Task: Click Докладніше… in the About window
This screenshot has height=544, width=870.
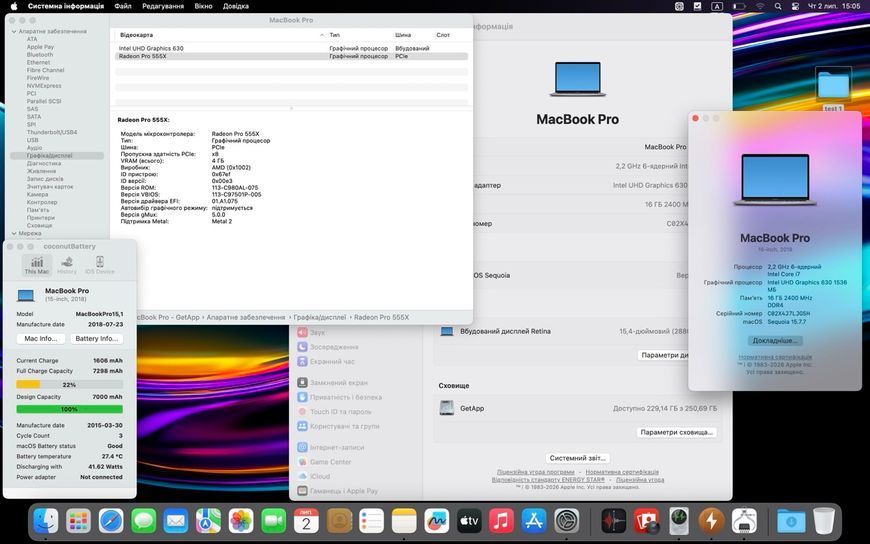Action: [775, 340]
